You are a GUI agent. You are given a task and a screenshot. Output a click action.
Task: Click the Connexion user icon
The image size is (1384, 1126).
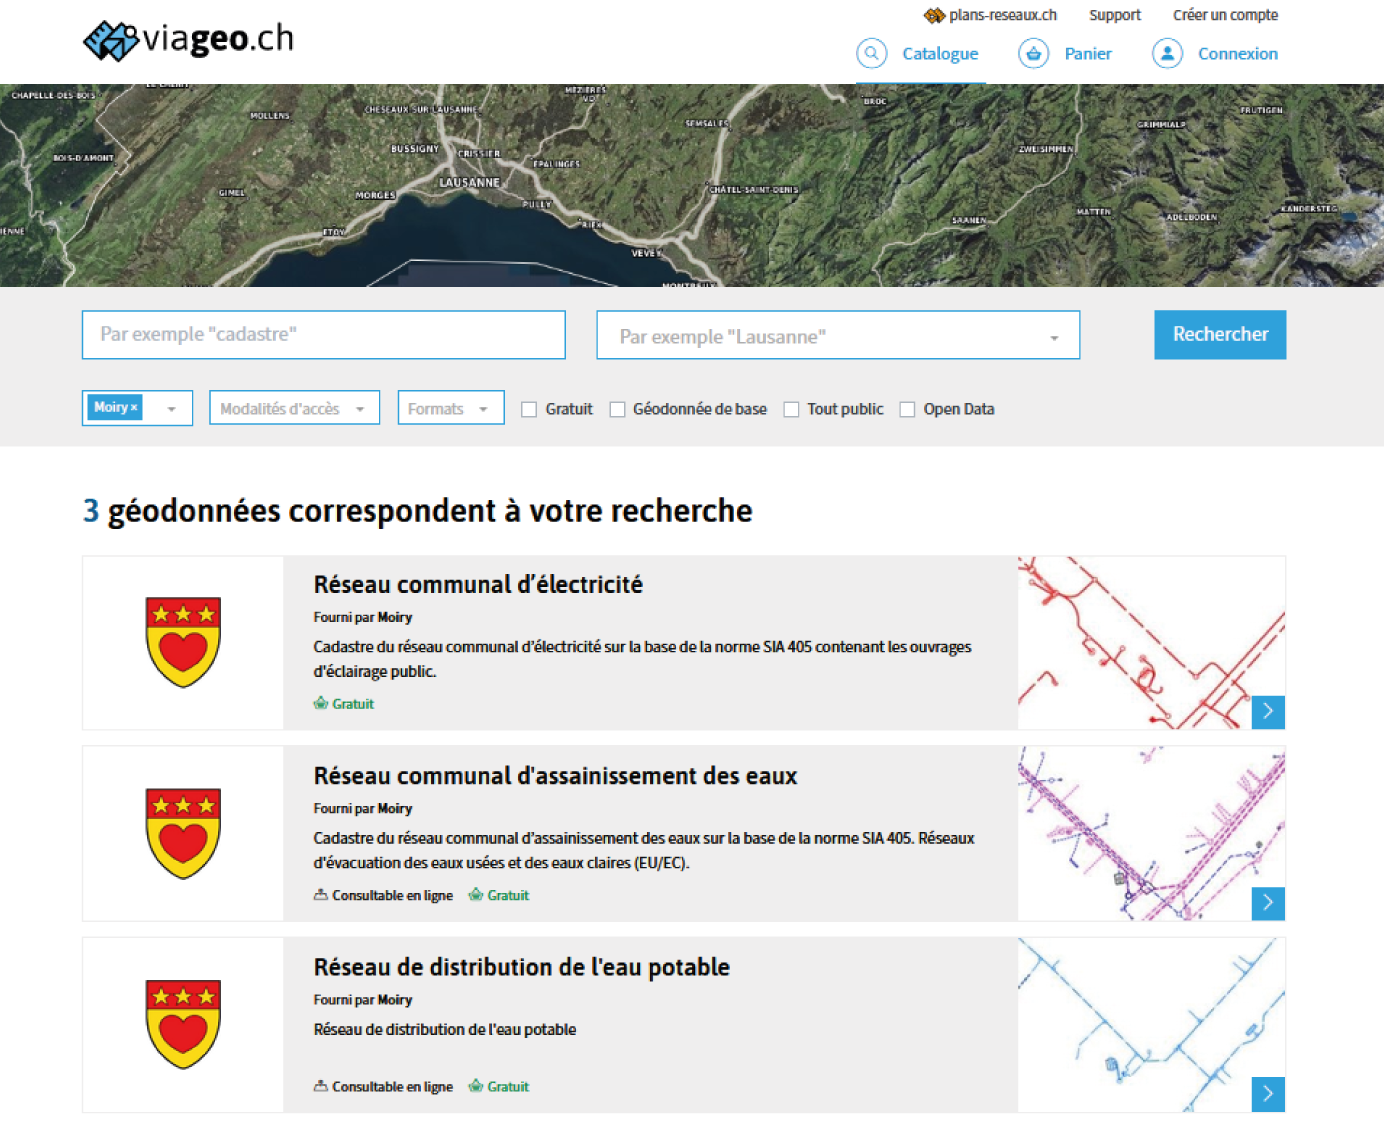(1167, 53)
